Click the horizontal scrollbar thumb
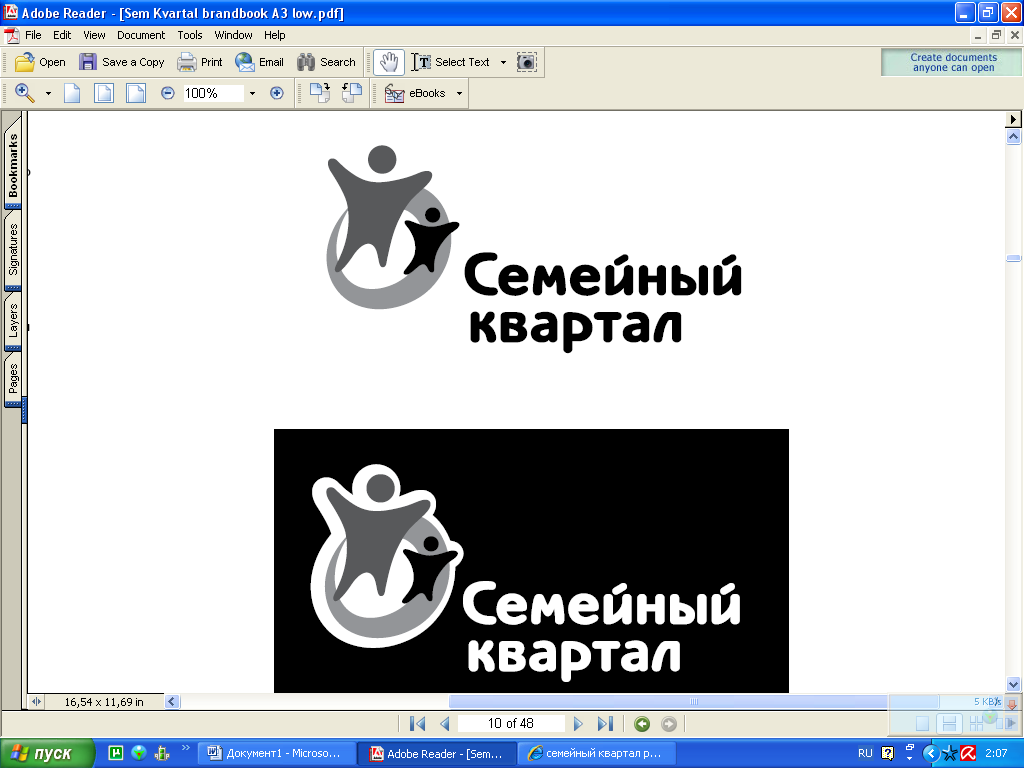The width and height of the screenshot is (1024, 768). (x=694, y=702)
